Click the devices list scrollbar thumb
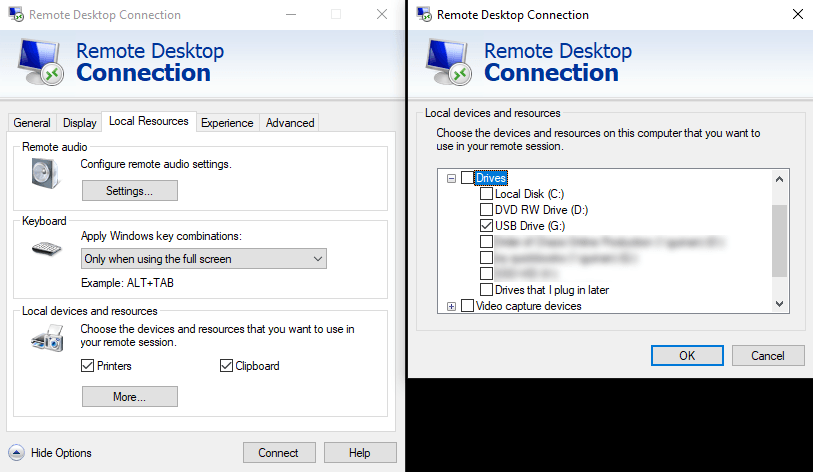The height and width of the screenshot is (472, 813). [x=779, y=241]
